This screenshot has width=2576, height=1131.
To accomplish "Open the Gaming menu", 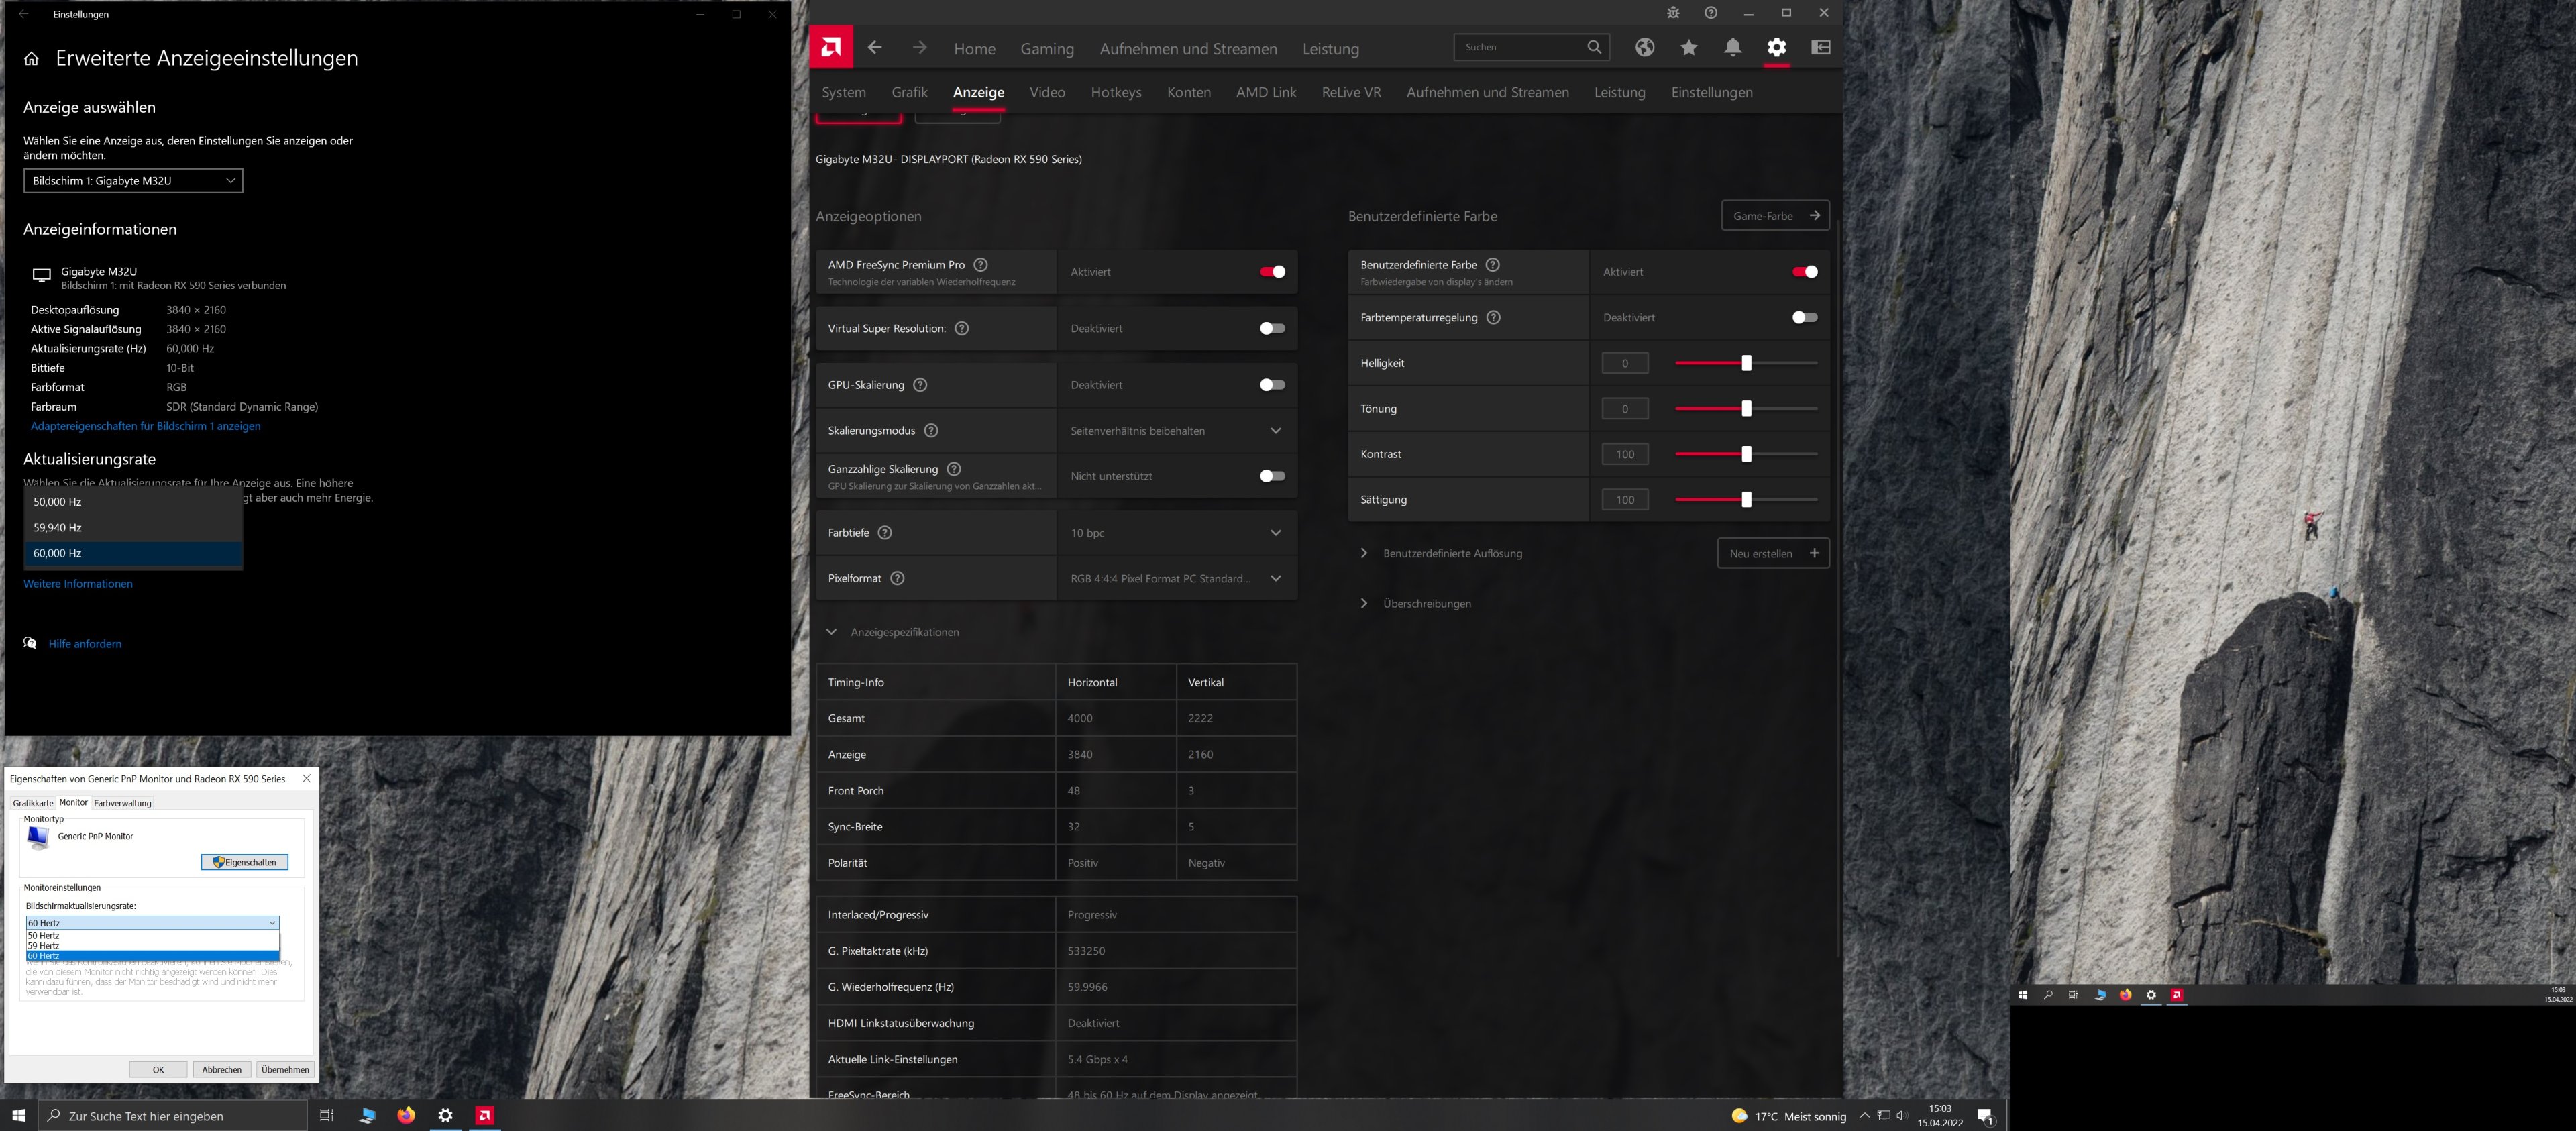I will click(1046, 49).
